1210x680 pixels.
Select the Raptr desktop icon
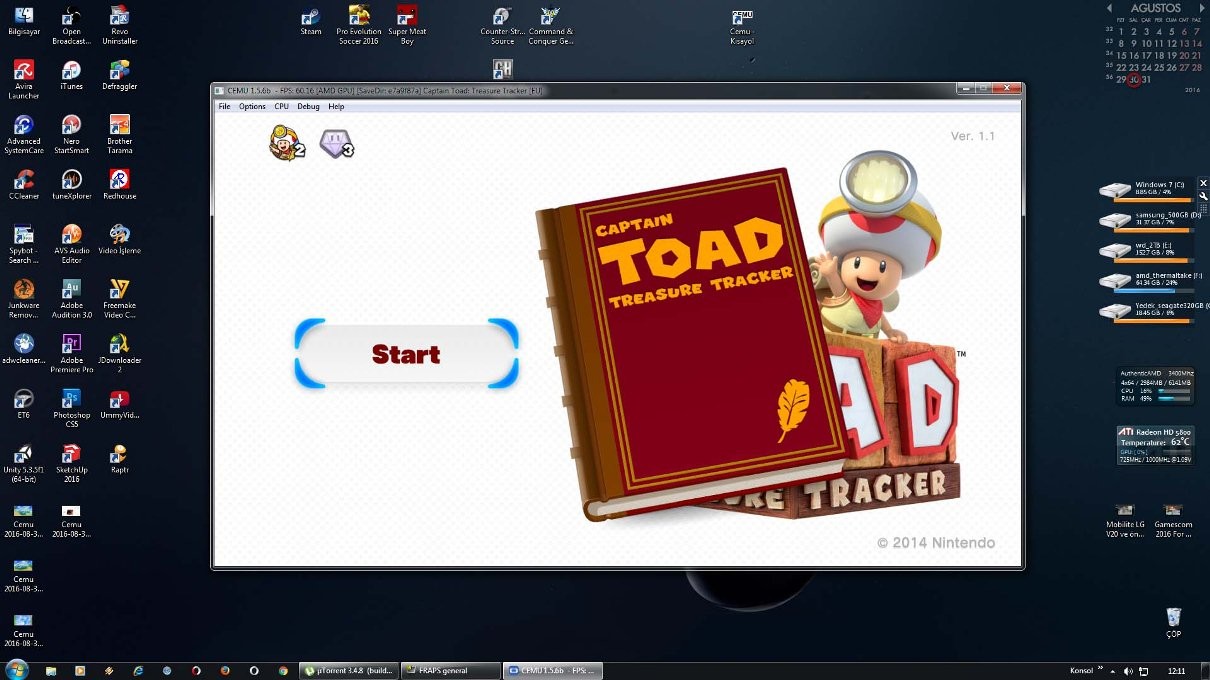click(119, 458)
